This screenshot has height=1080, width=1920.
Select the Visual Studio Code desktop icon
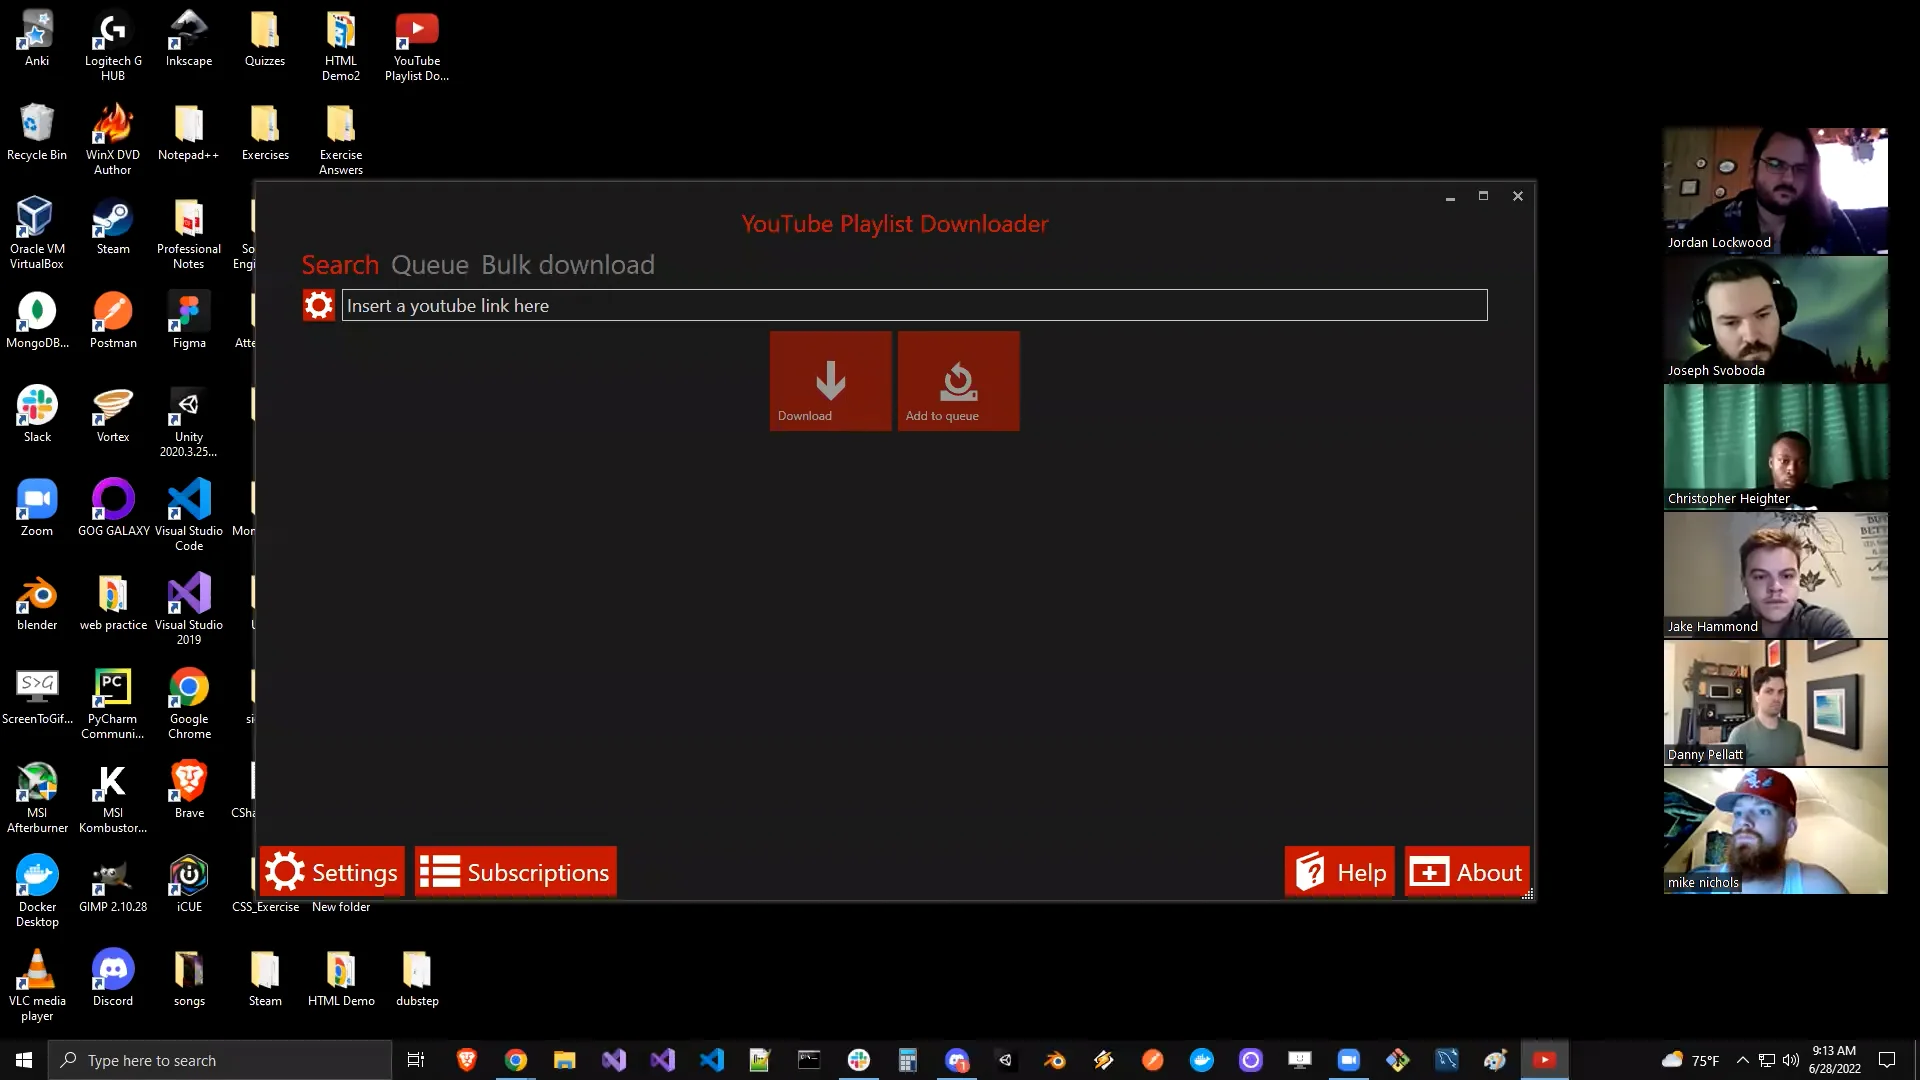tap(189, 516)
